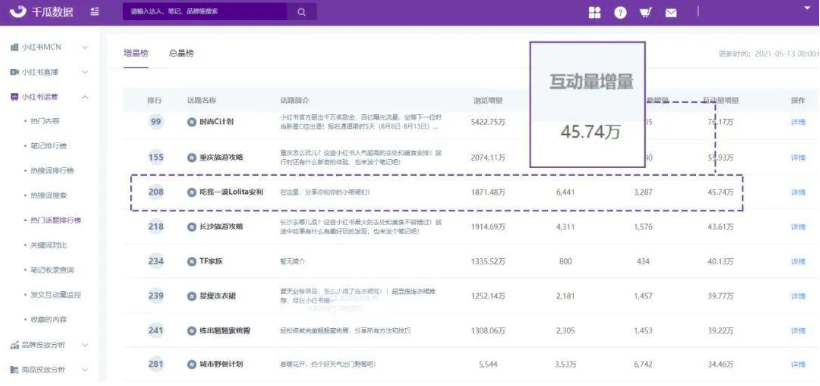The image size is (820, 386).
Task: Open the shopping cart icon
Action: (645, 13)
